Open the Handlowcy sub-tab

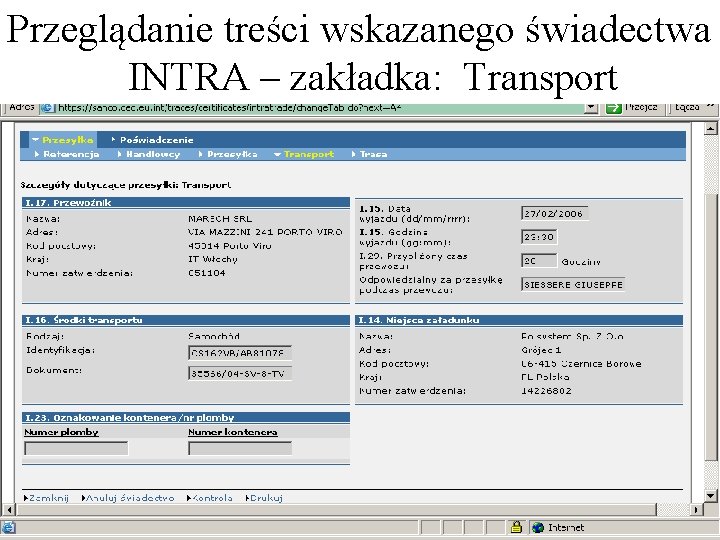click(x=153, y=154)
